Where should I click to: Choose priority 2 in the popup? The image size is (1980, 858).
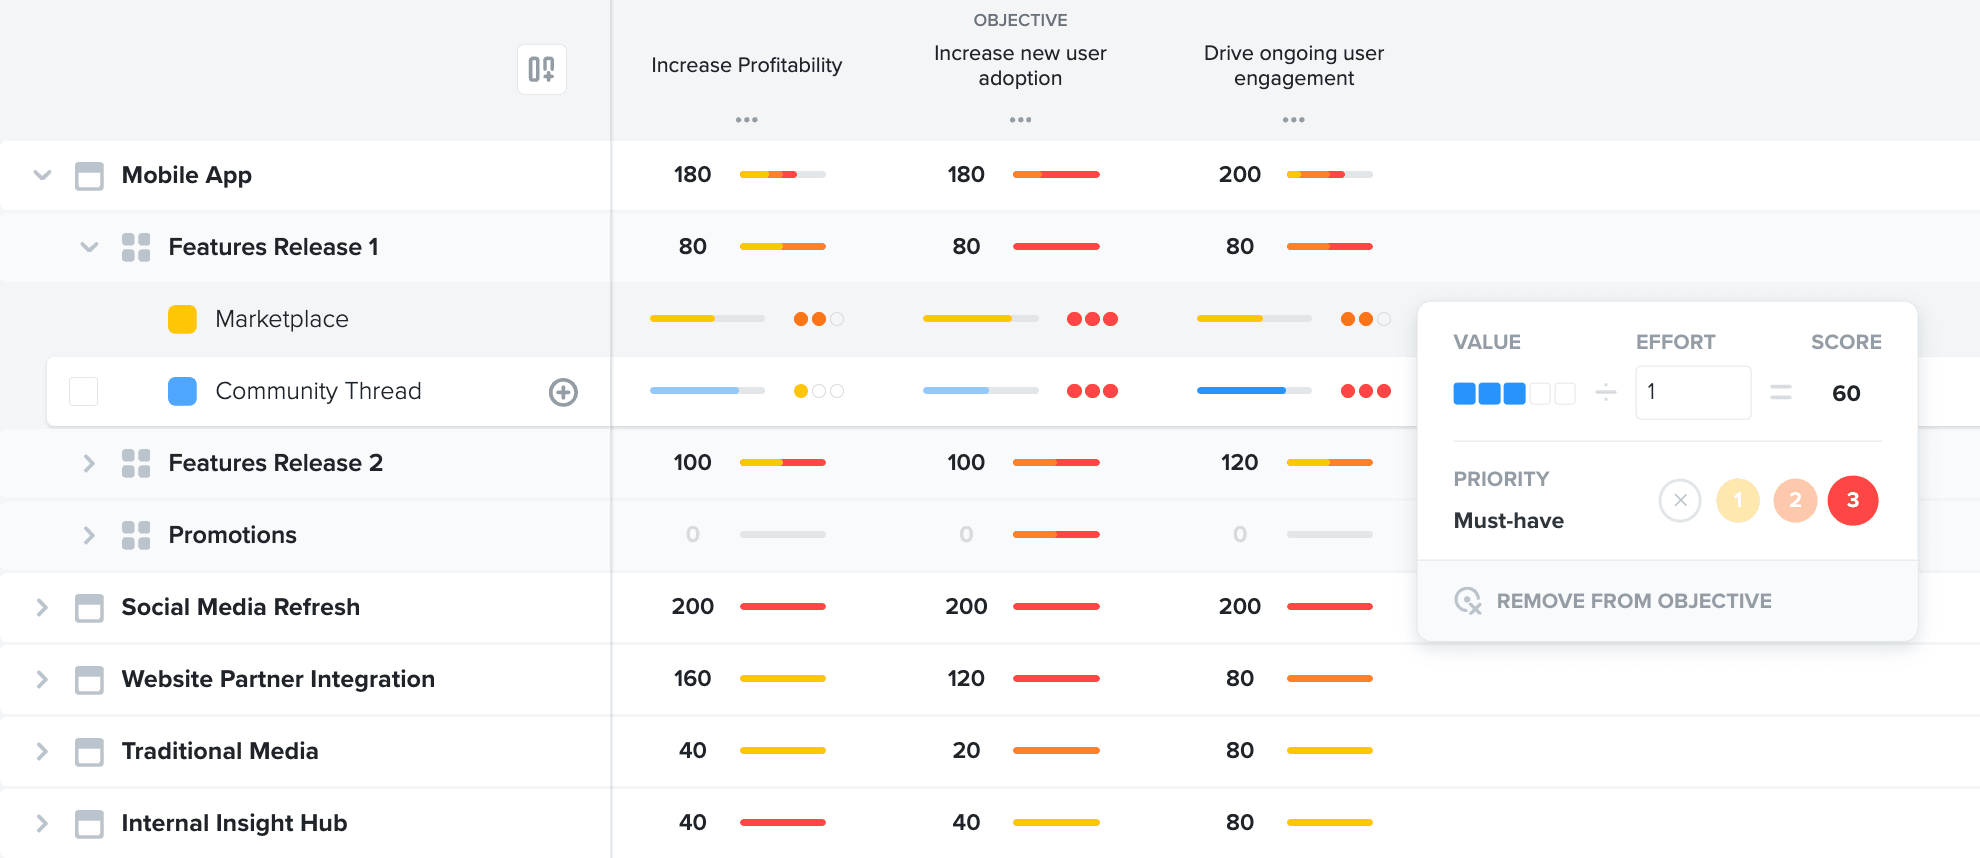coord(1795,500)
